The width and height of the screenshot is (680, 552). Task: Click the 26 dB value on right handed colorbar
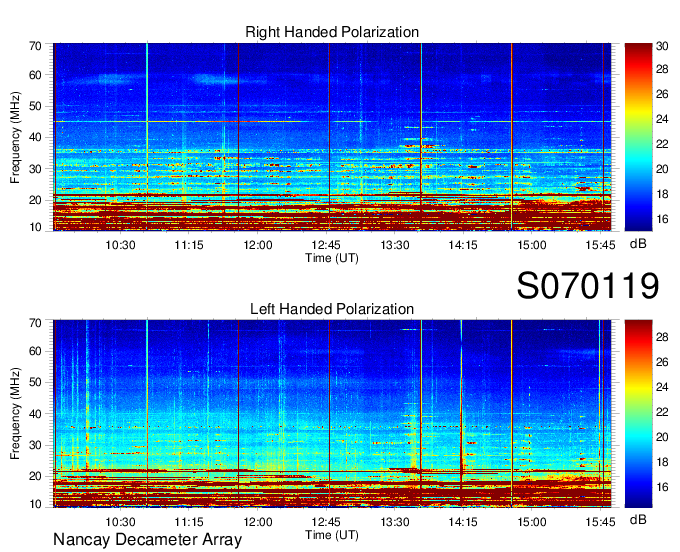662,95
